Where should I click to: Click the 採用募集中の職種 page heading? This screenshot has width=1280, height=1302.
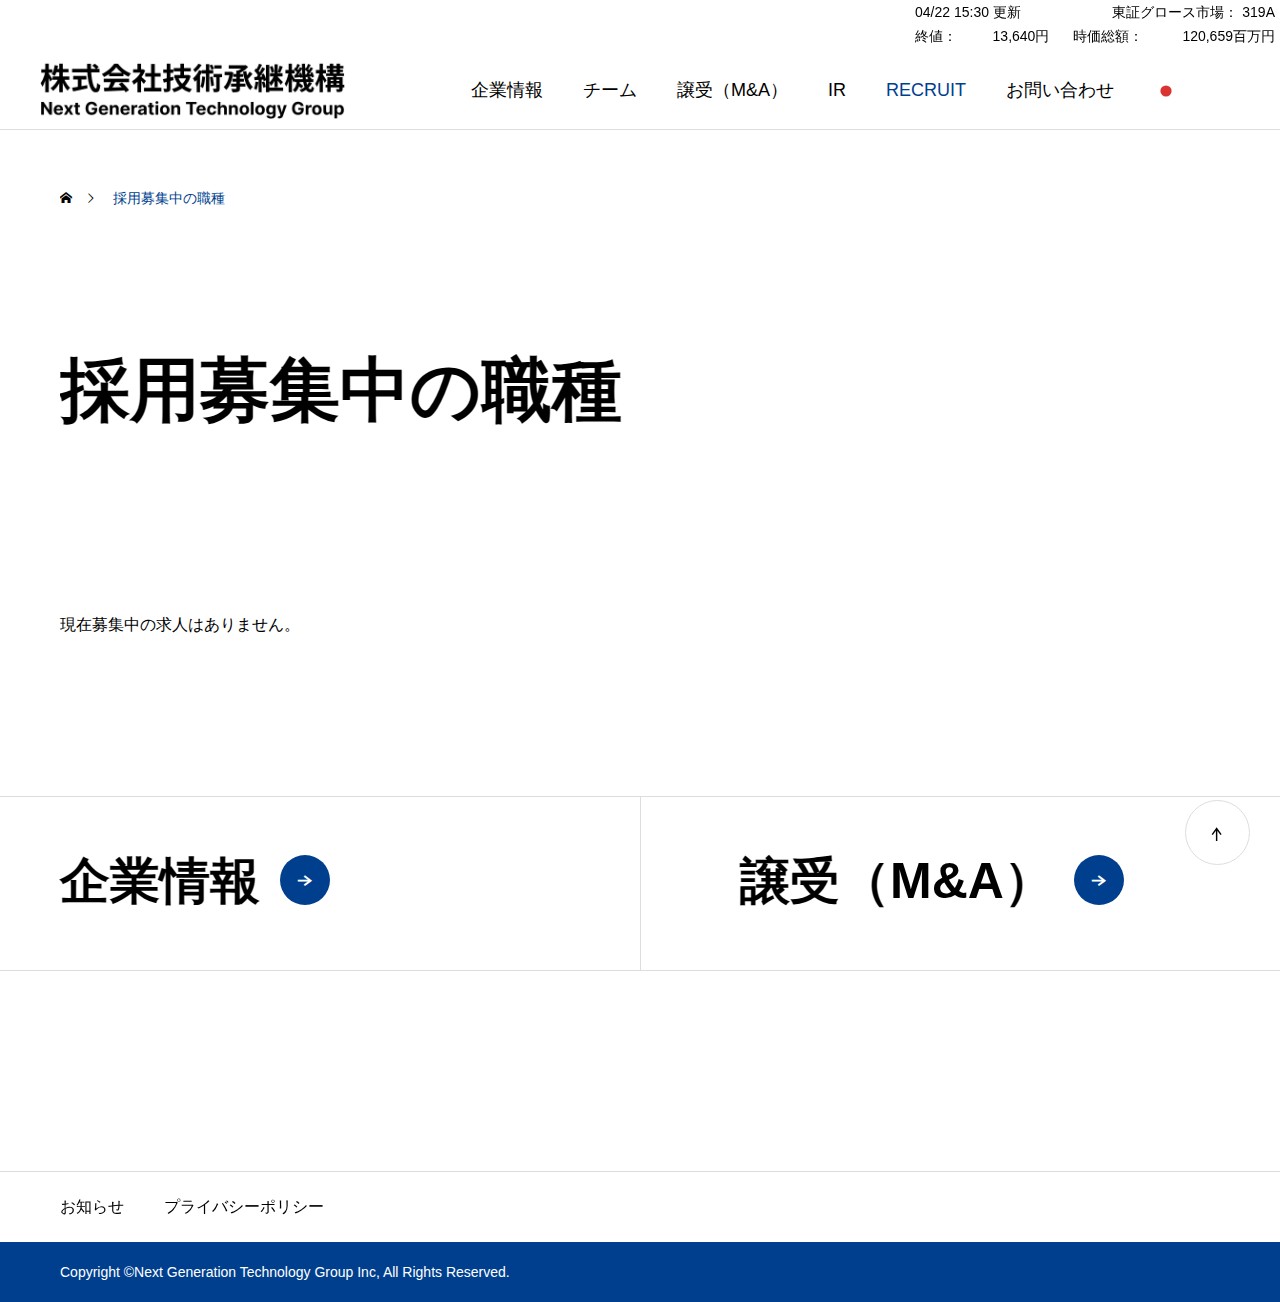point(340,391)
